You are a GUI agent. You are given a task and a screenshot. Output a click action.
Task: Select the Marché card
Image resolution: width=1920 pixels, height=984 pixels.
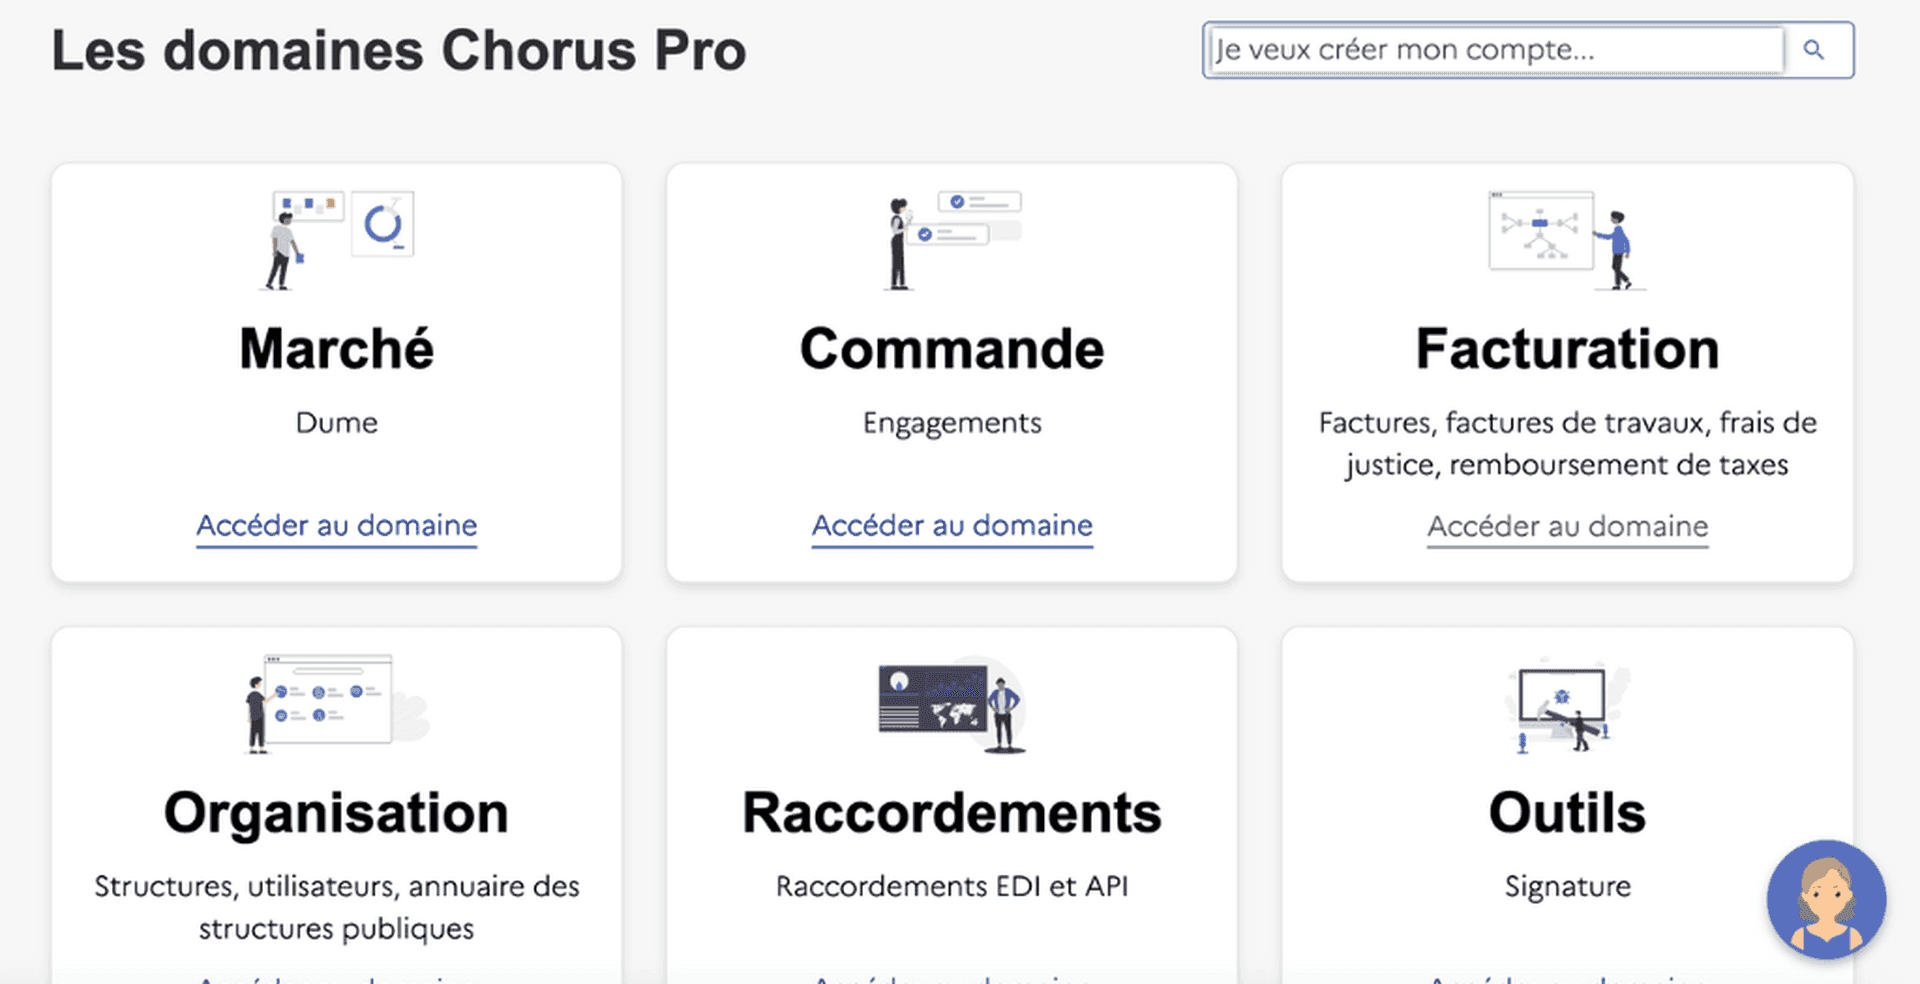(x=336, y=372)
